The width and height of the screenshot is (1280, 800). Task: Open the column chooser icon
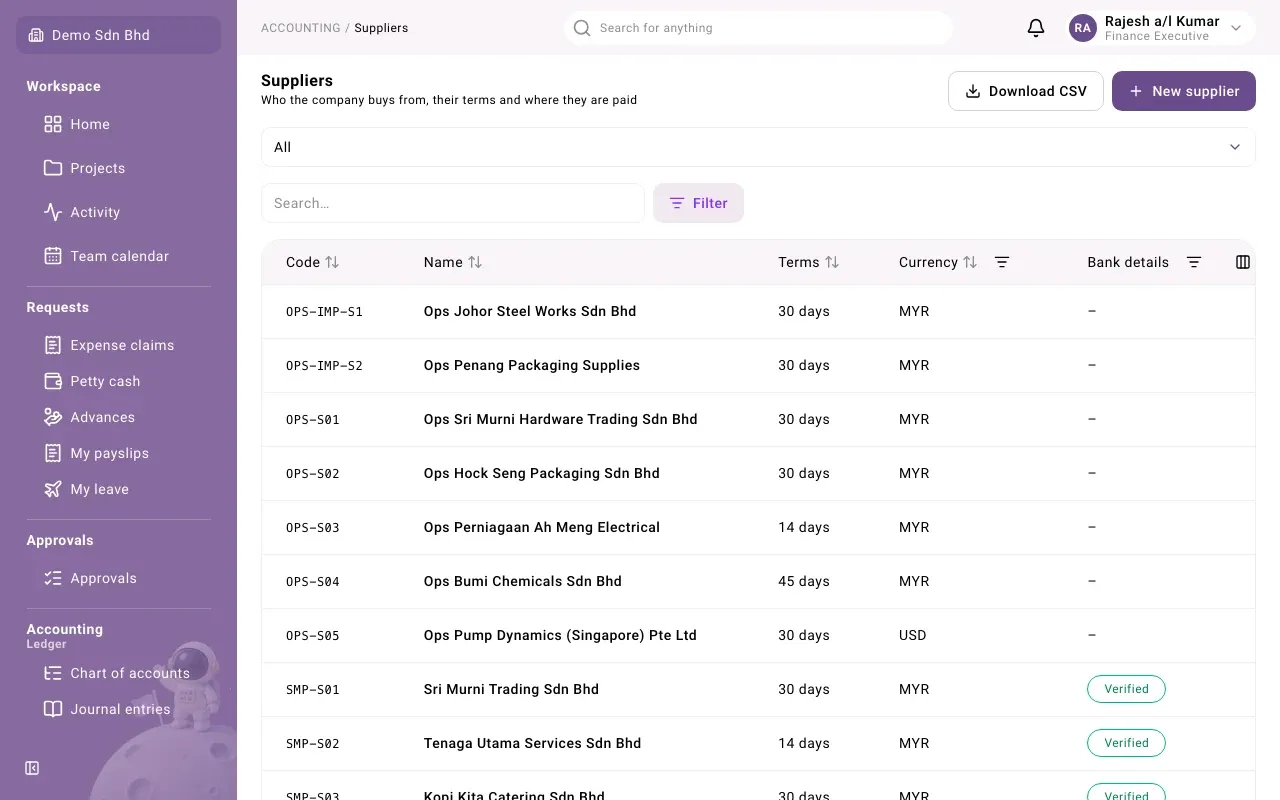coord(1243,262)
